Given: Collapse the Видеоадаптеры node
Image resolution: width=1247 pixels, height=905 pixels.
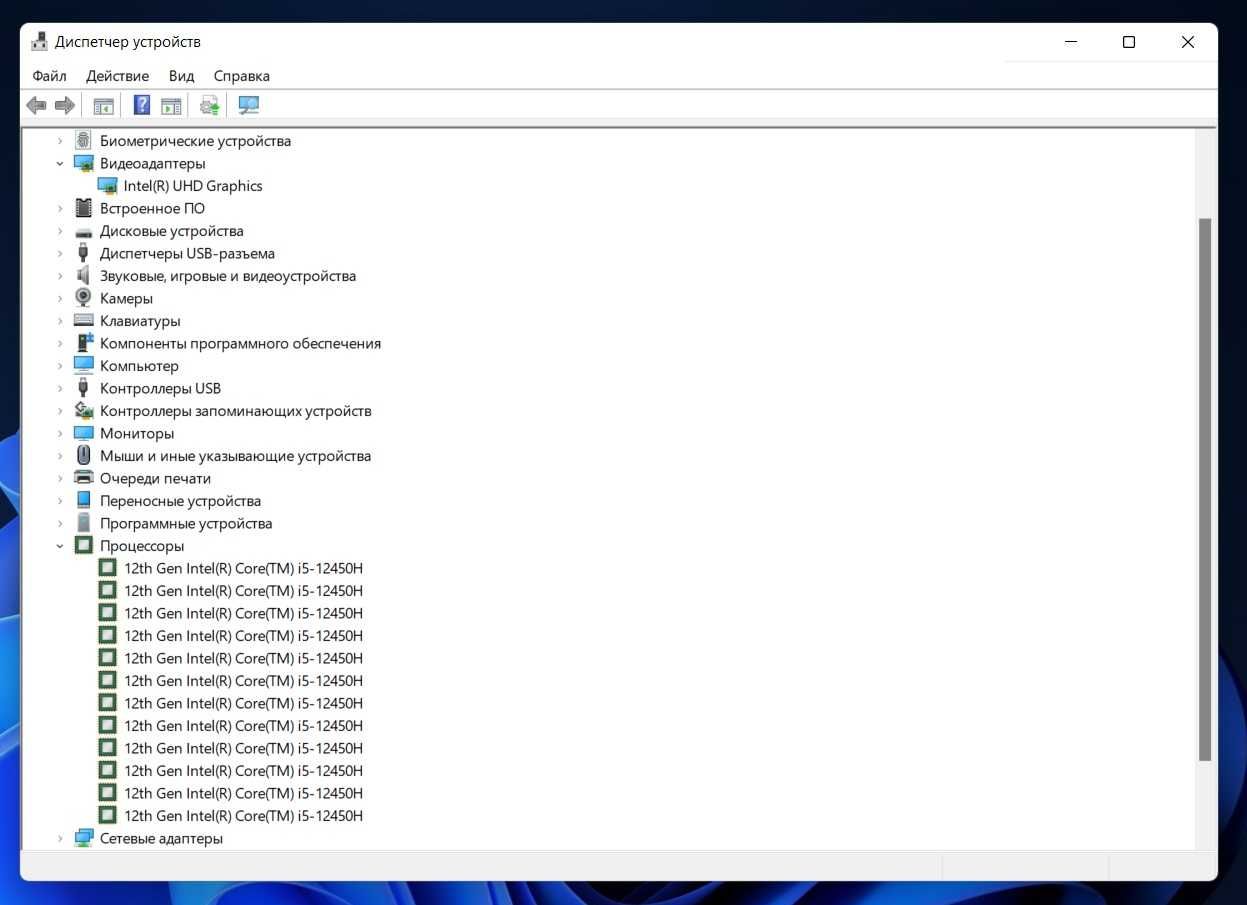Looking at the screenshot, I should [60, 163].
